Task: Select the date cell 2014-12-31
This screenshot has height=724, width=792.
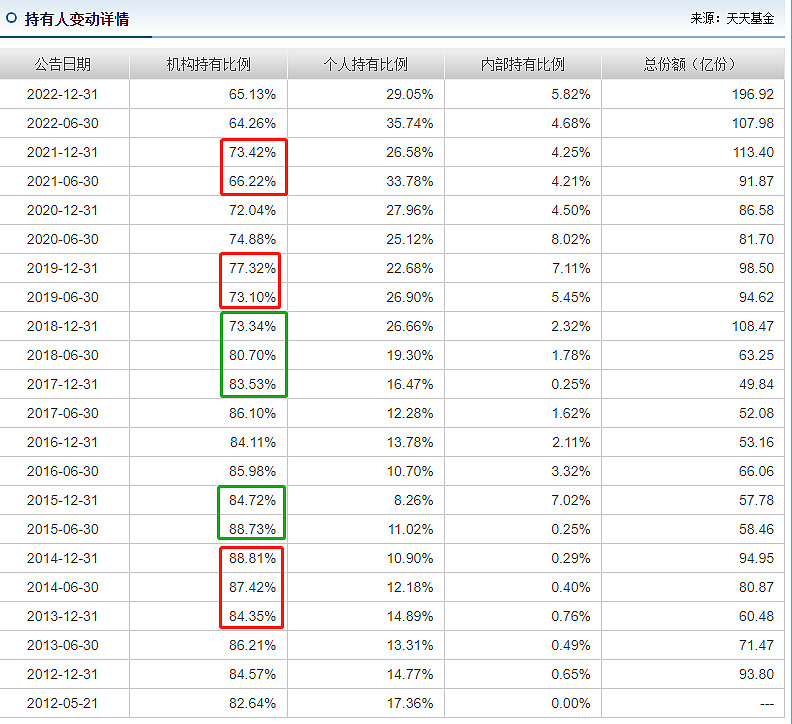Action: click(63, 558)
